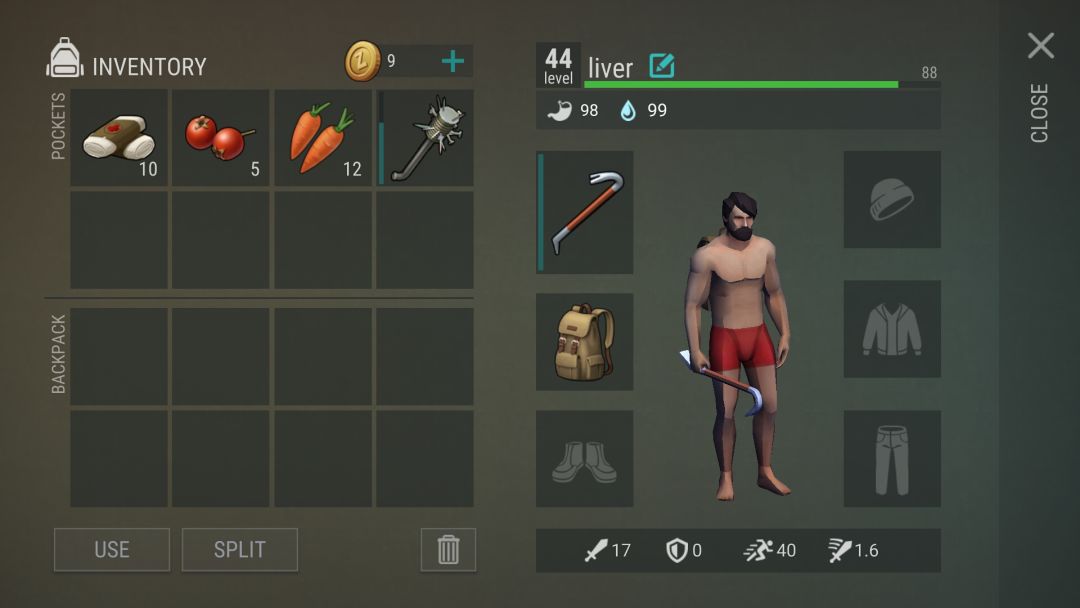Image resolution: width=1080 pixels, height=608 pixels.
Task: Add coins with the plus icon
Action: (453, 61)
